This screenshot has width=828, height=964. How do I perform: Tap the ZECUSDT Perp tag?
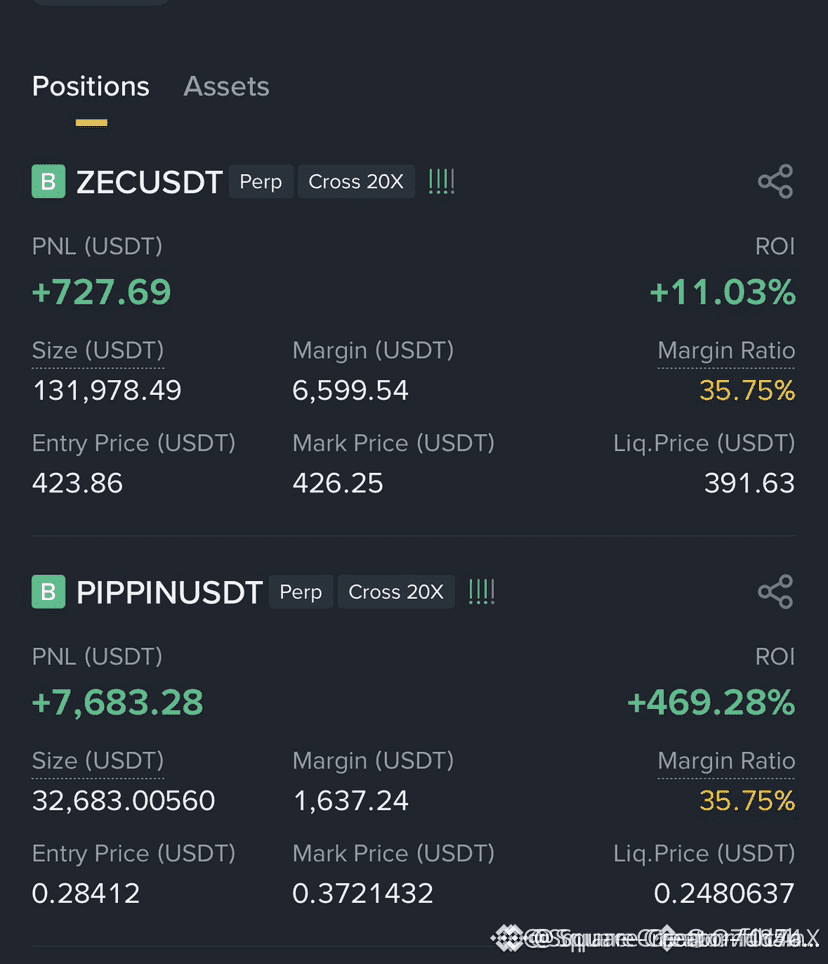tap(261, 181)
